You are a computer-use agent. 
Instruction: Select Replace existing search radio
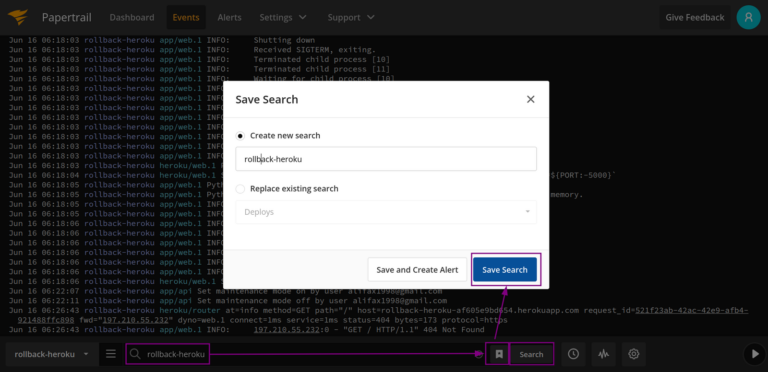pyautogui.click(x=240, y=189)
